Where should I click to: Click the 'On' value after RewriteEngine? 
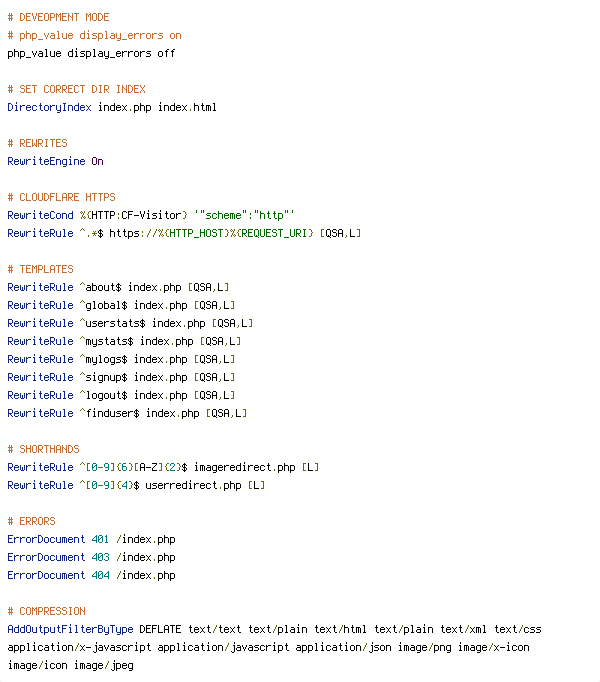pos(97,161)
